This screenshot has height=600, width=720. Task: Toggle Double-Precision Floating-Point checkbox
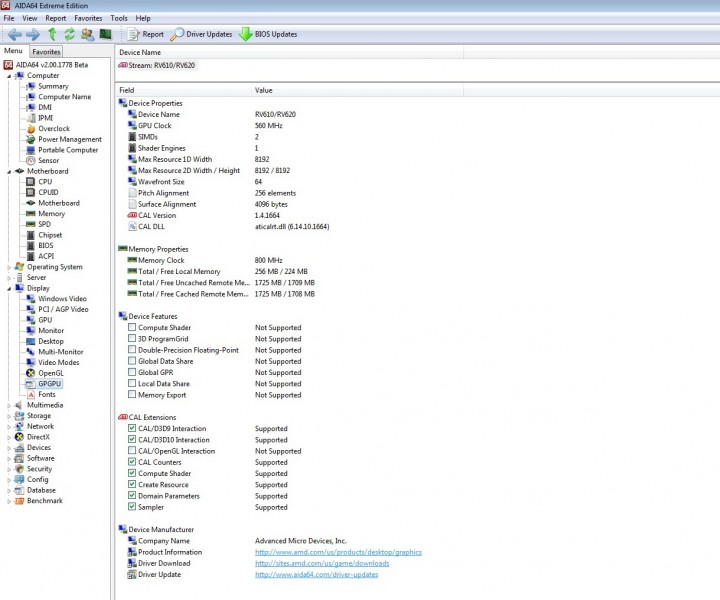[x=132, y=350]
